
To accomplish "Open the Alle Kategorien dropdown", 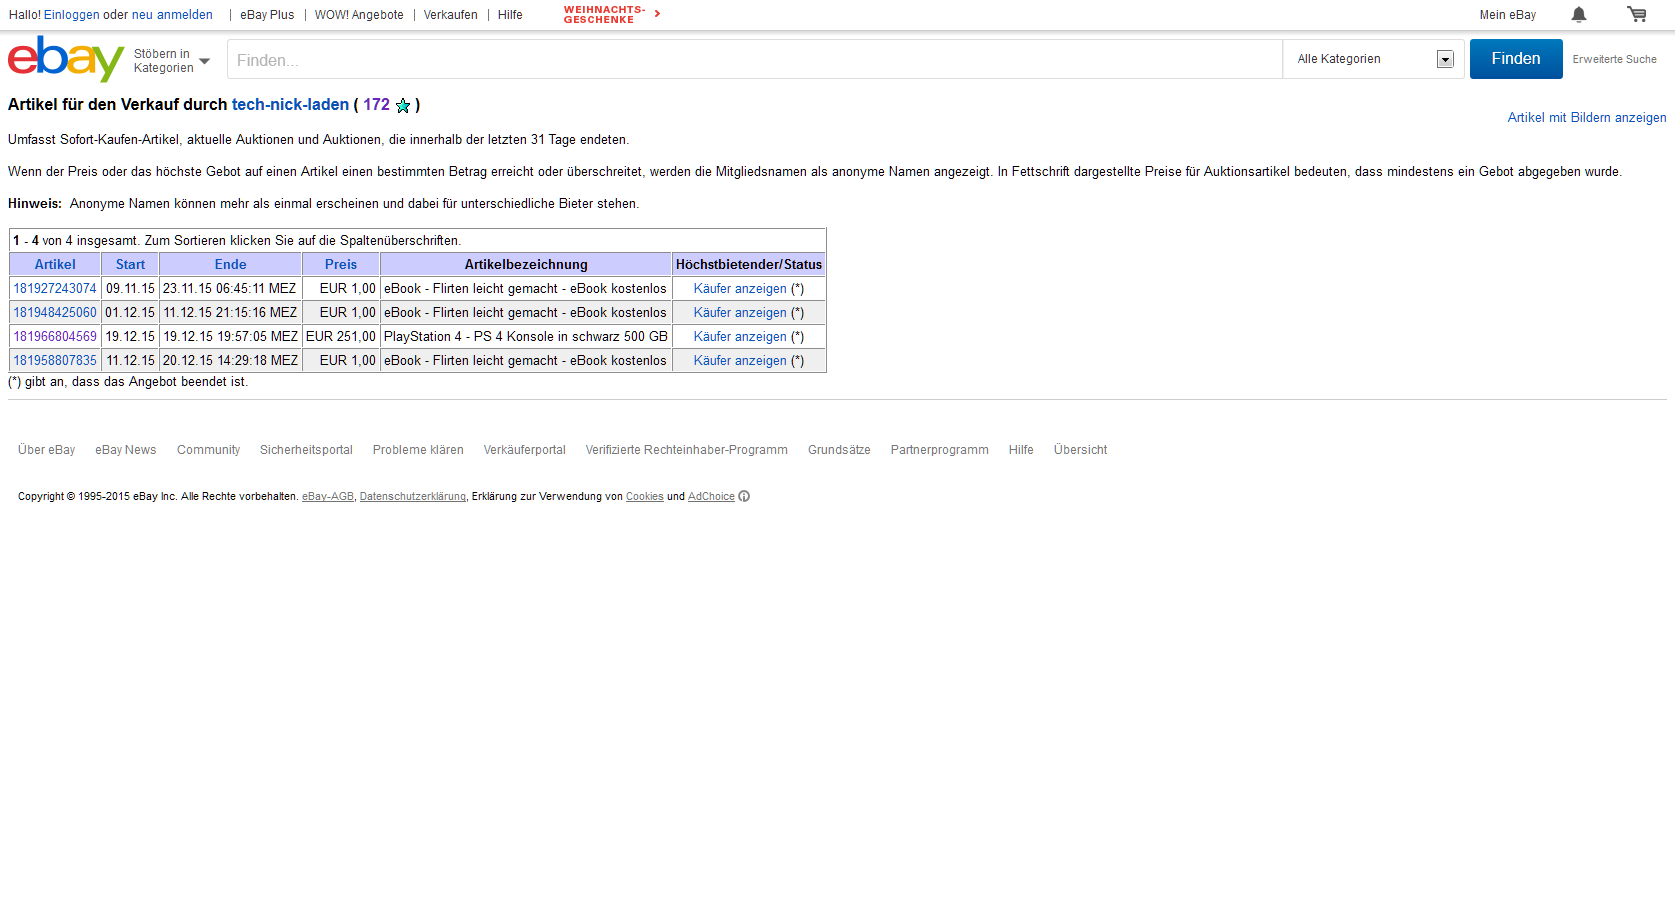I will [1373, 59].
